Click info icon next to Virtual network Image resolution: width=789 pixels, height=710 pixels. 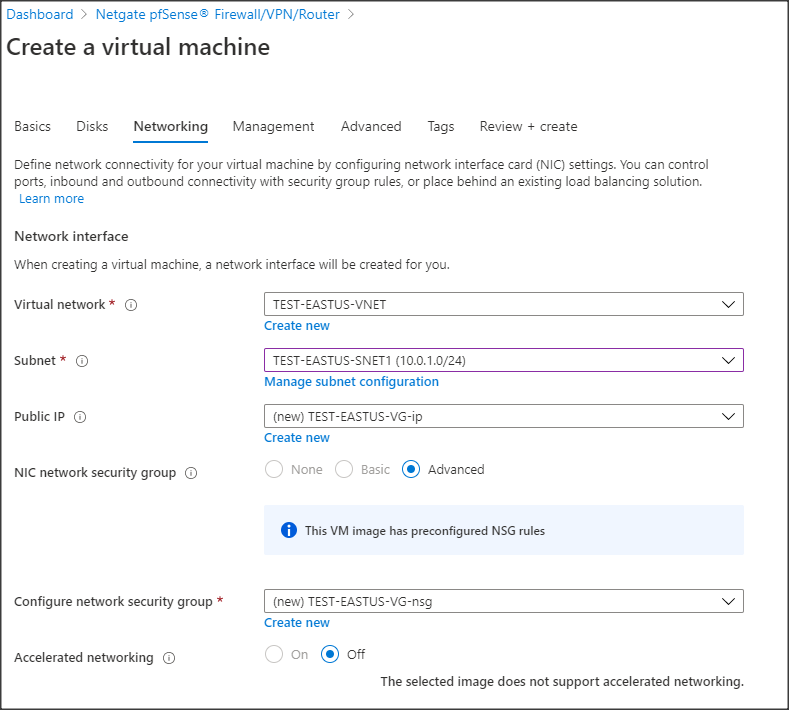pos(131,305)
